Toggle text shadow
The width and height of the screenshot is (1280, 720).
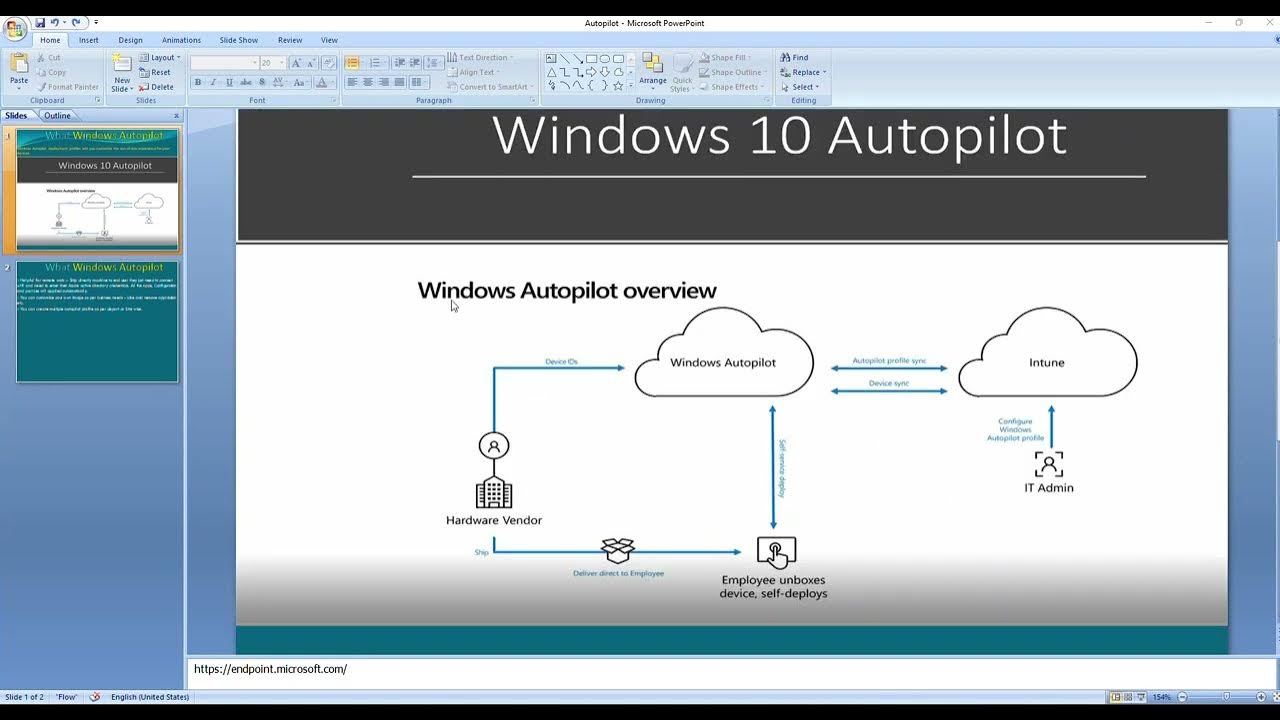262,82
